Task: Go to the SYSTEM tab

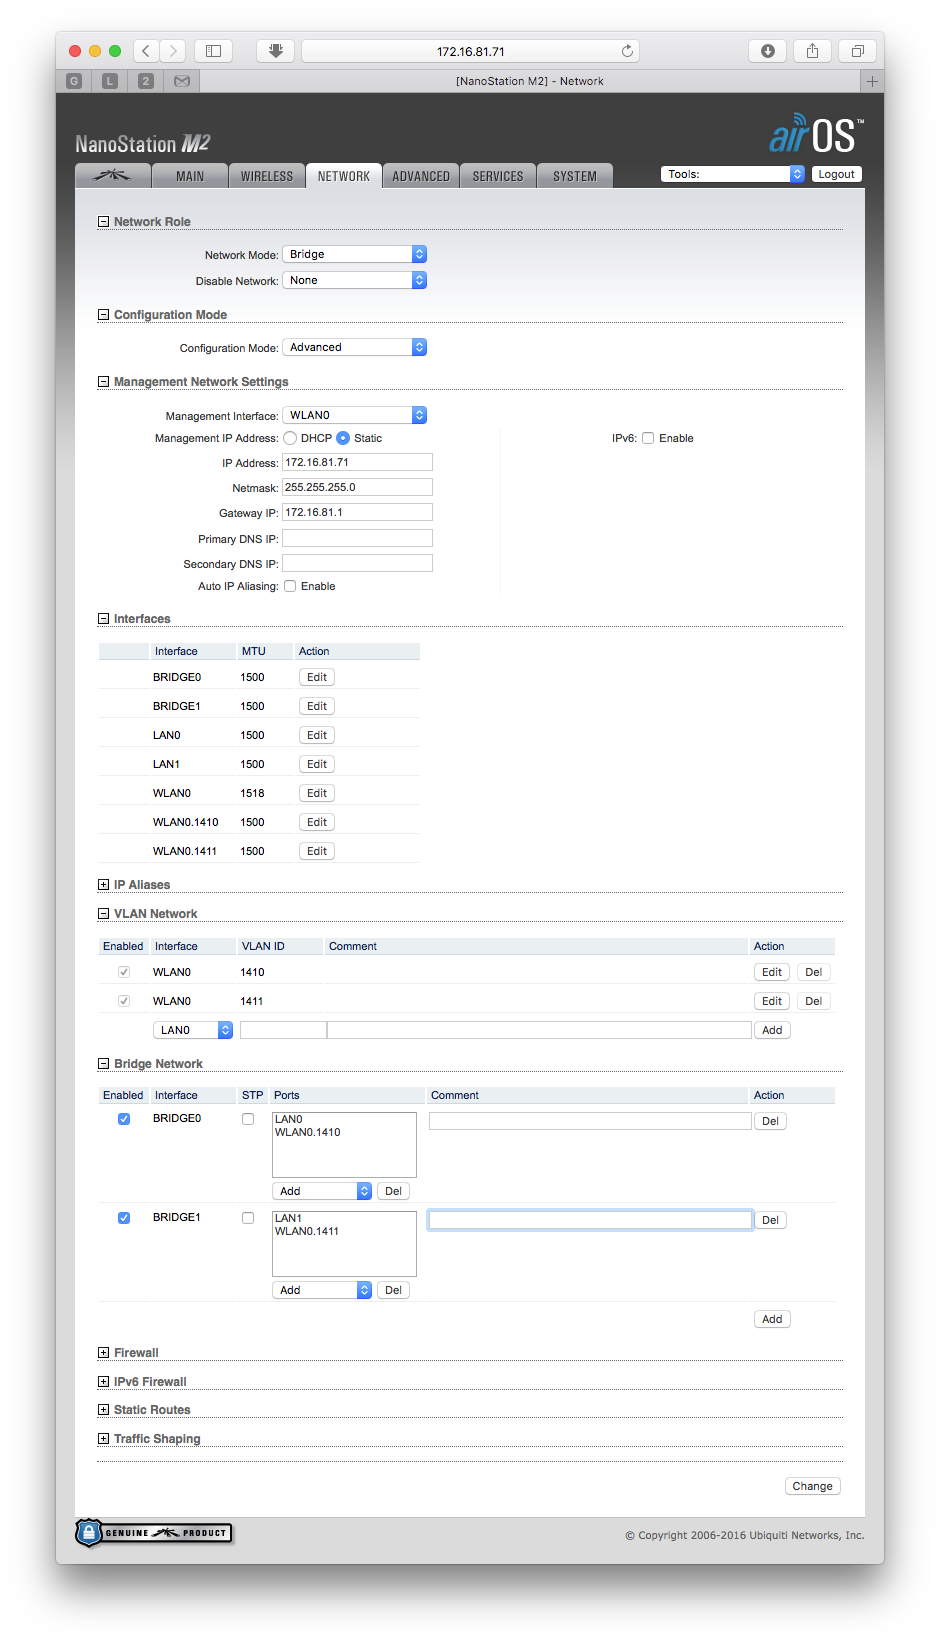Action: pos(575,176)
